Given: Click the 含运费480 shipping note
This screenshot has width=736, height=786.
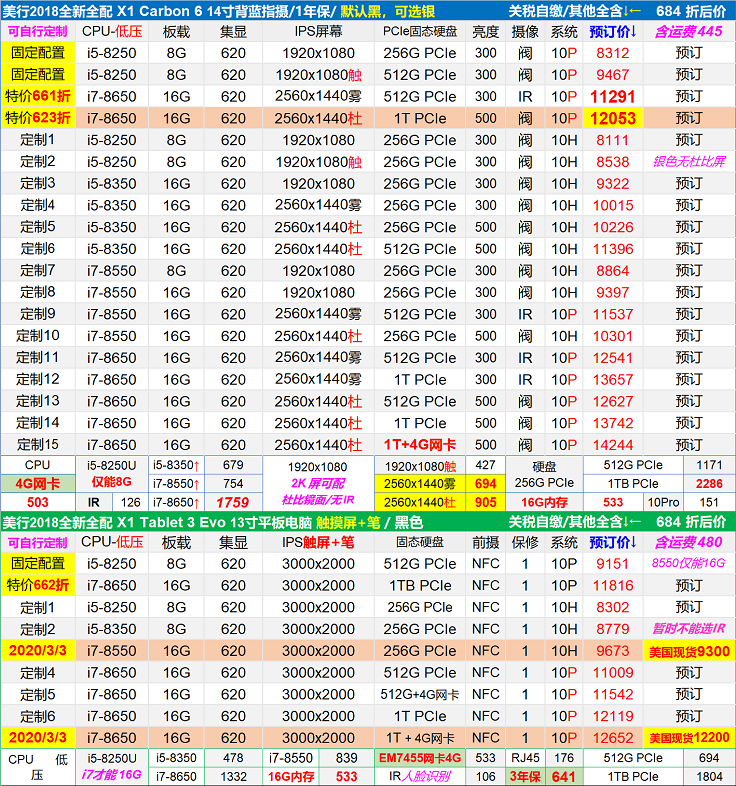Looking at the screenshot, I should [688, 543].
